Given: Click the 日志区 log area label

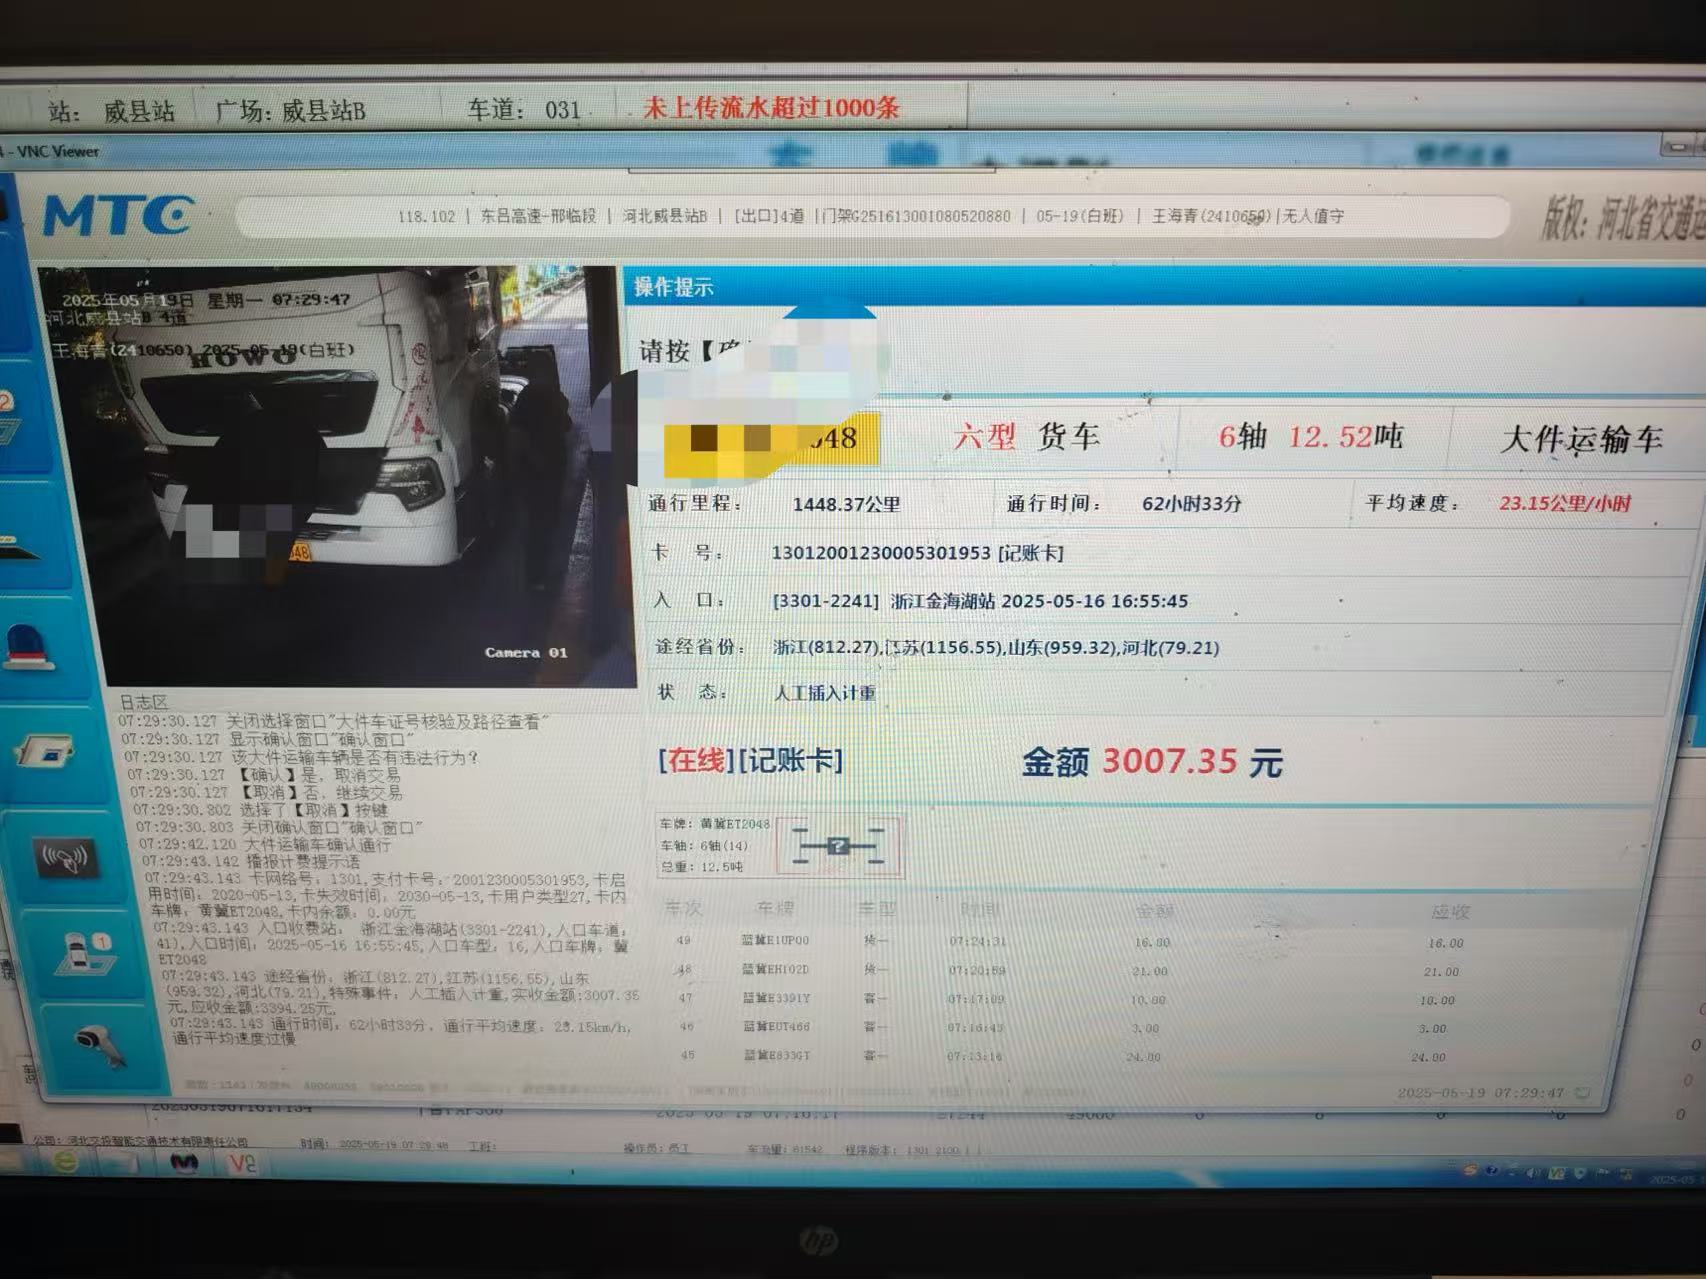Looking at the screenshot, I should point(144,702).
